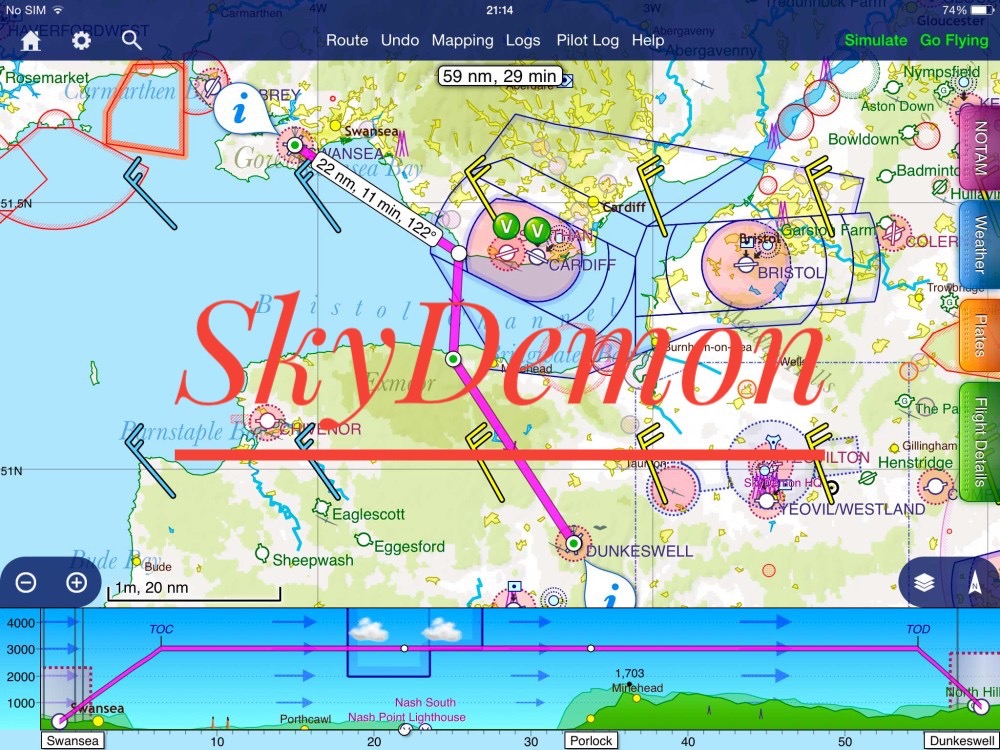The image size is (1000, 750).
Task: Open the Mapping menu
Action: point(462,40)
